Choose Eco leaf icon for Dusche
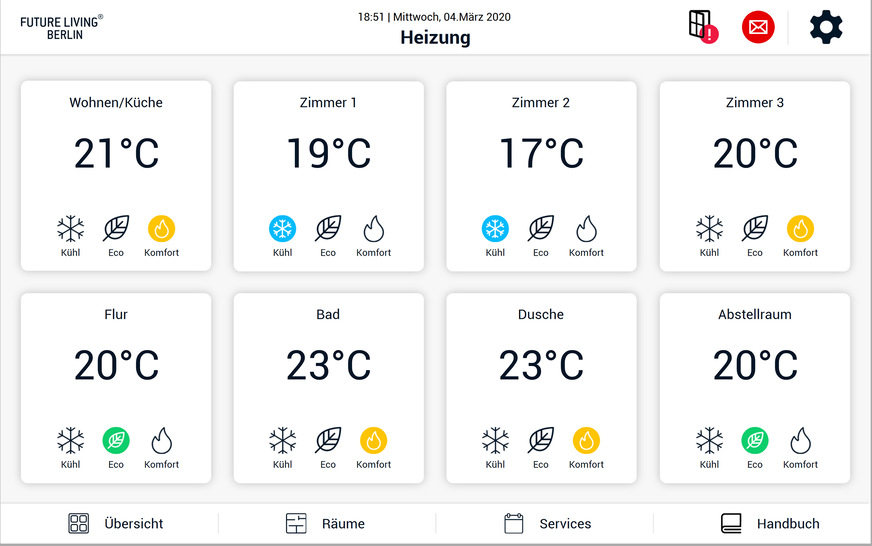Viewport: 872px width, 546px height. click(541, 441)
